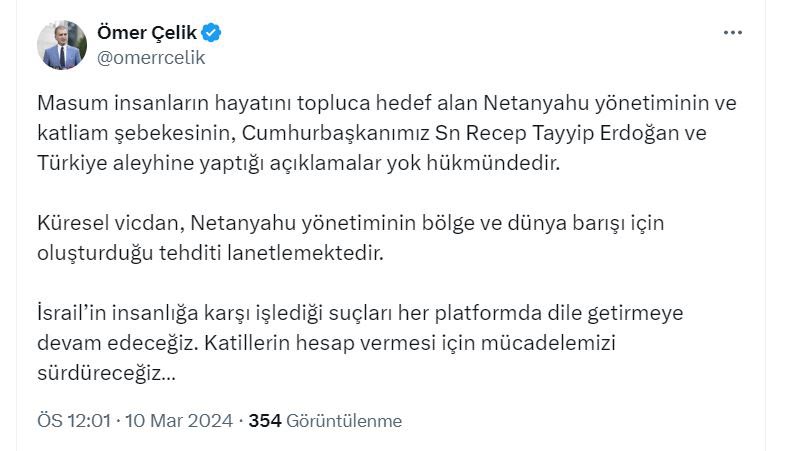Viewport: 785px width, 451px height.
Task: Click the 354 view count number
Action: click(x=264, y=421)
